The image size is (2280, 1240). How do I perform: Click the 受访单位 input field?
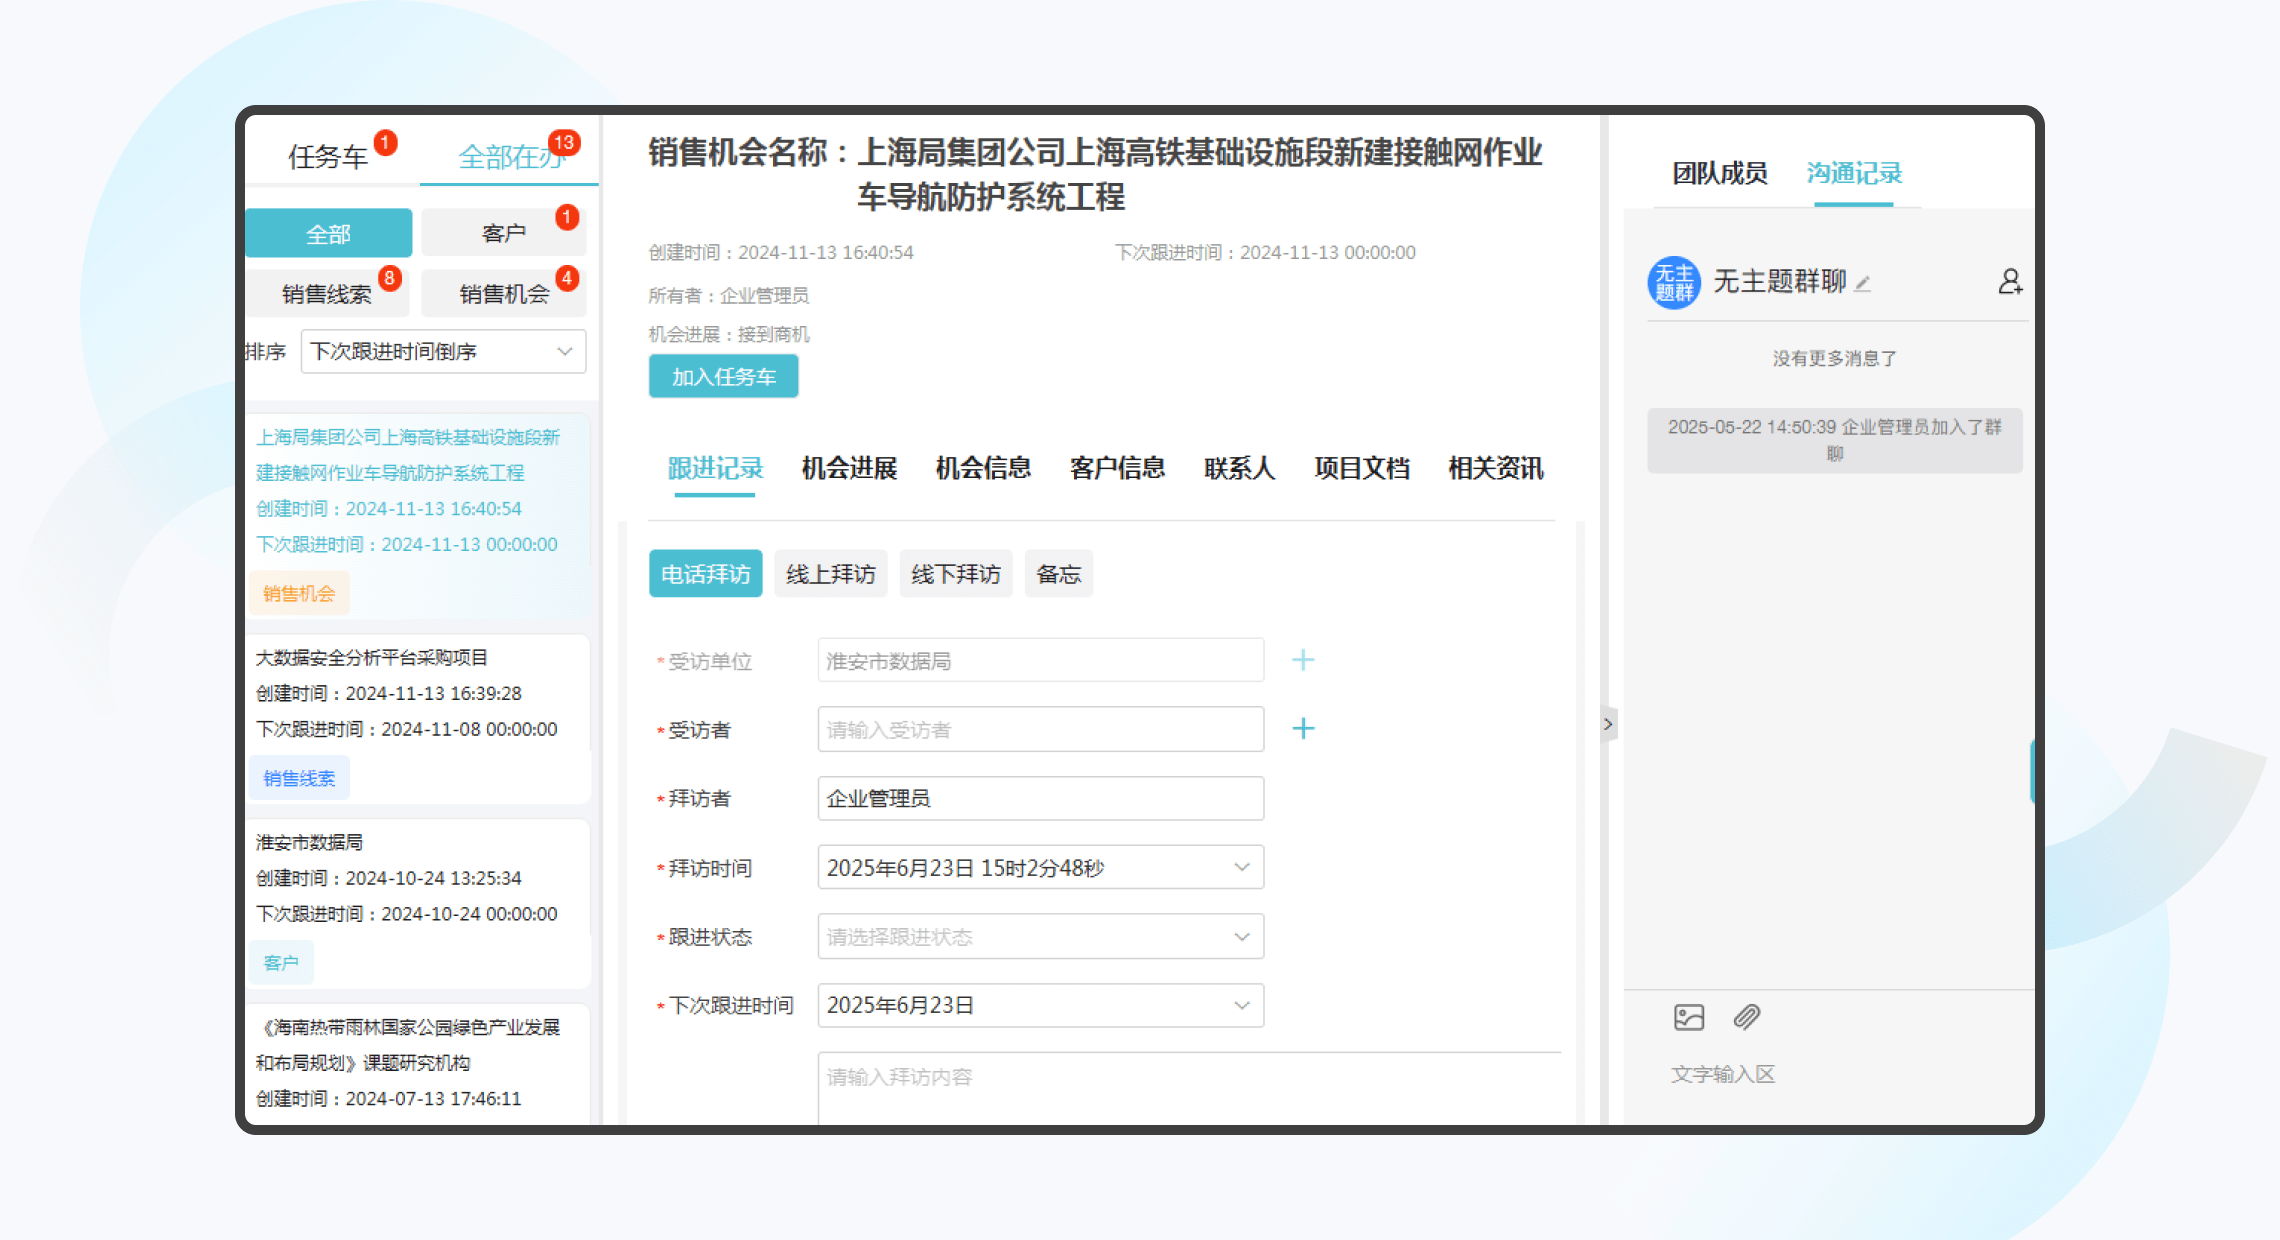[1041, 661]
